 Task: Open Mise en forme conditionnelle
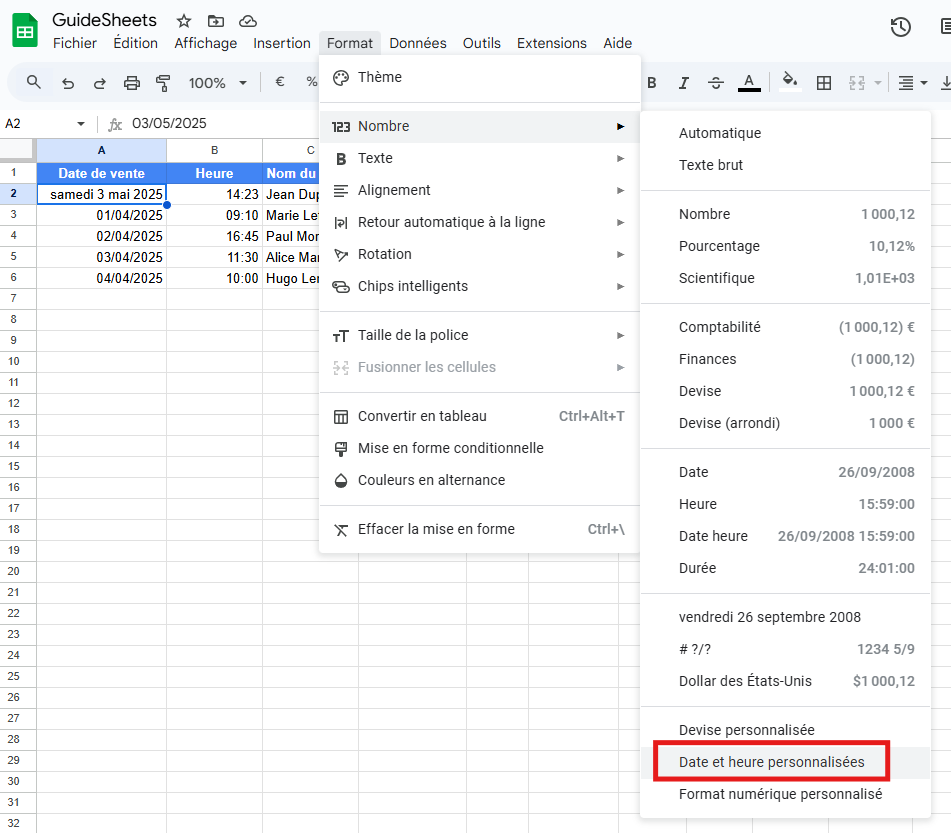pyautogui.click(x=480, y=448)
